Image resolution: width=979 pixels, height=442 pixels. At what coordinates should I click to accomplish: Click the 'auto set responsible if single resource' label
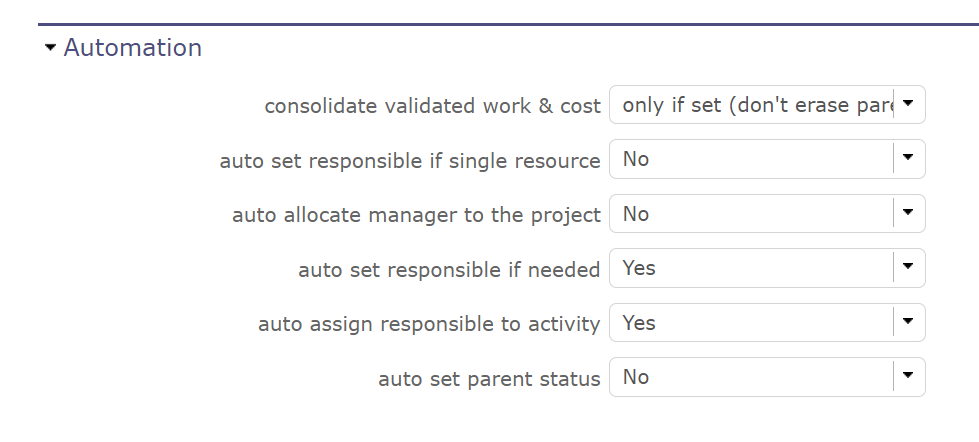pos(410,161)
